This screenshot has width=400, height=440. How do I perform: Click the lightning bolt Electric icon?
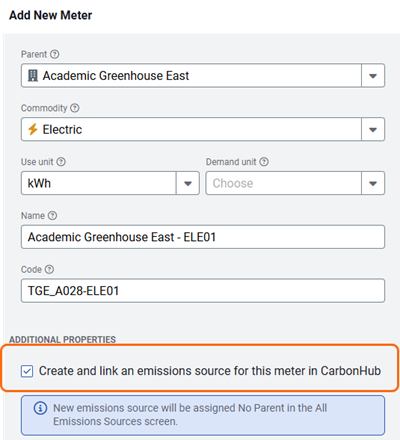click(x=33, y=129)
